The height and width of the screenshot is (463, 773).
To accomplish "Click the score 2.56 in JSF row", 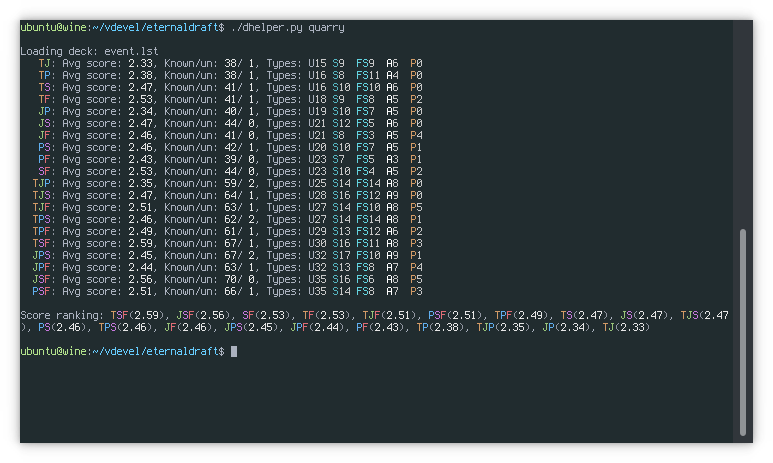I will click(x=140, y=280).
